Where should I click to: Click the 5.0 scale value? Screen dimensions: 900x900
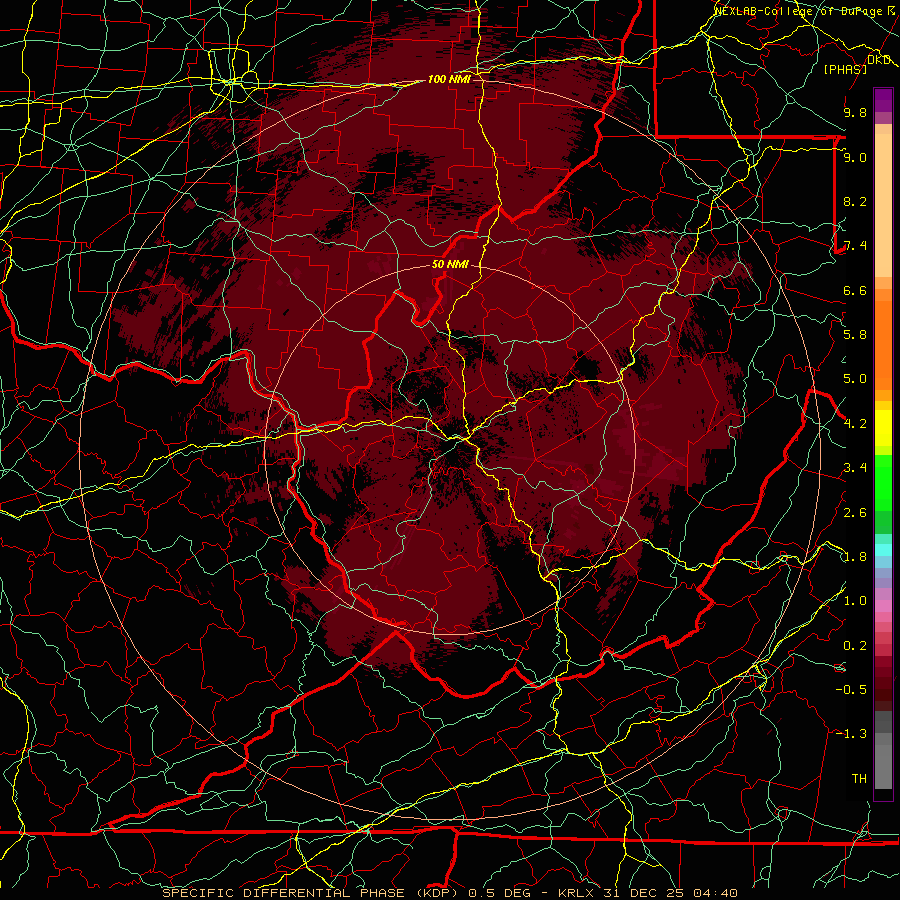coord(855,379)
